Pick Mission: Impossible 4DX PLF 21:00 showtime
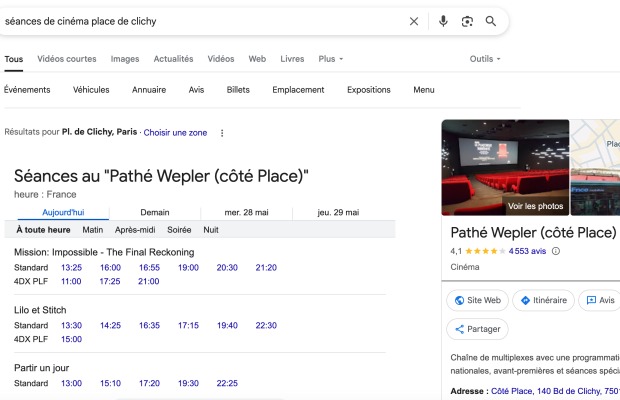620x400 pixels. point(149,281)
